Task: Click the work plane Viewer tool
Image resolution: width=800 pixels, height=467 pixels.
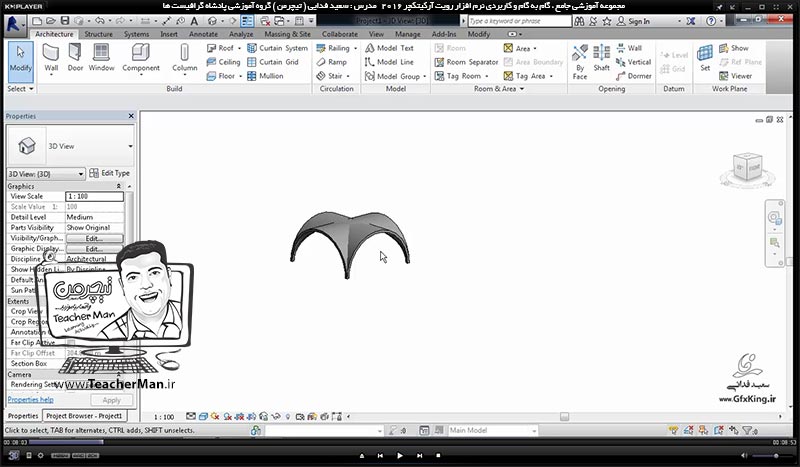Action: 735,76
